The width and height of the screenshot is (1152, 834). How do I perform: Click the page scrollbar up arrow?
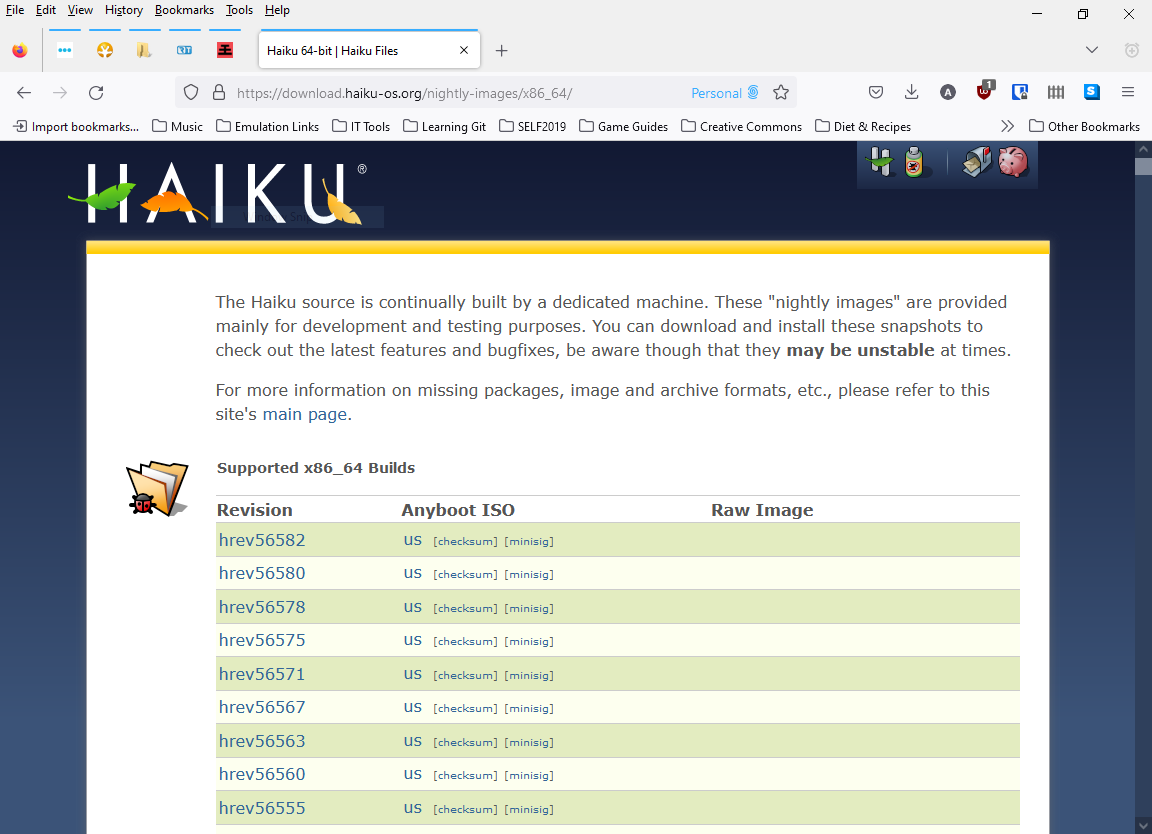(x=1143, y=148)
